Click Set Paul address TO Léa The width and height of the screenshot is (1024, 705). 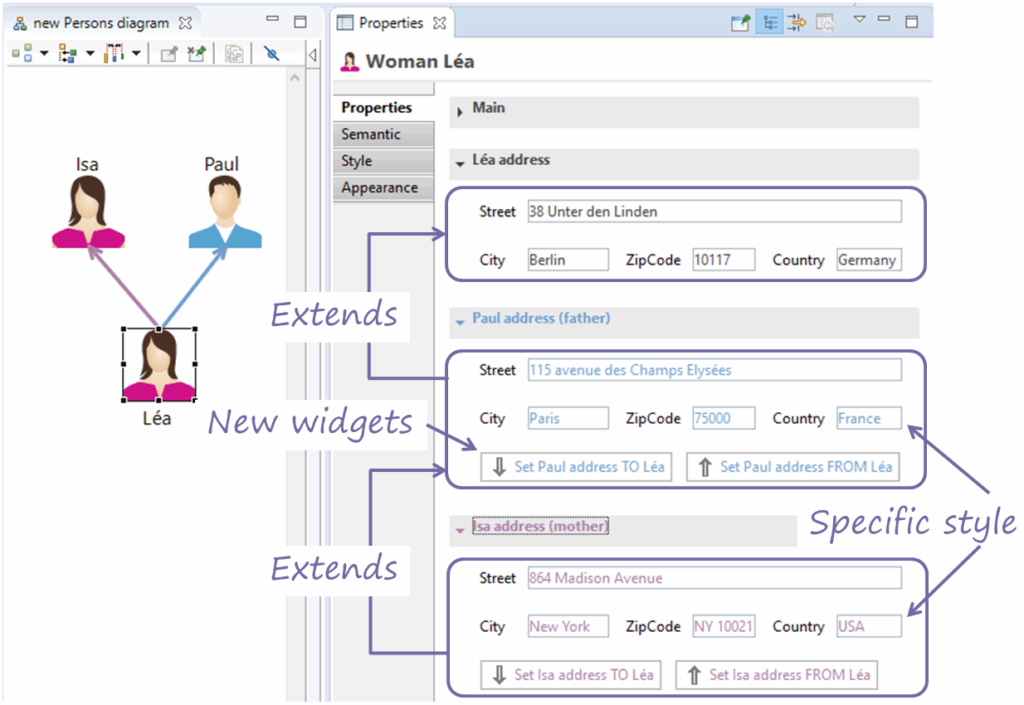(x=576, y=466)
